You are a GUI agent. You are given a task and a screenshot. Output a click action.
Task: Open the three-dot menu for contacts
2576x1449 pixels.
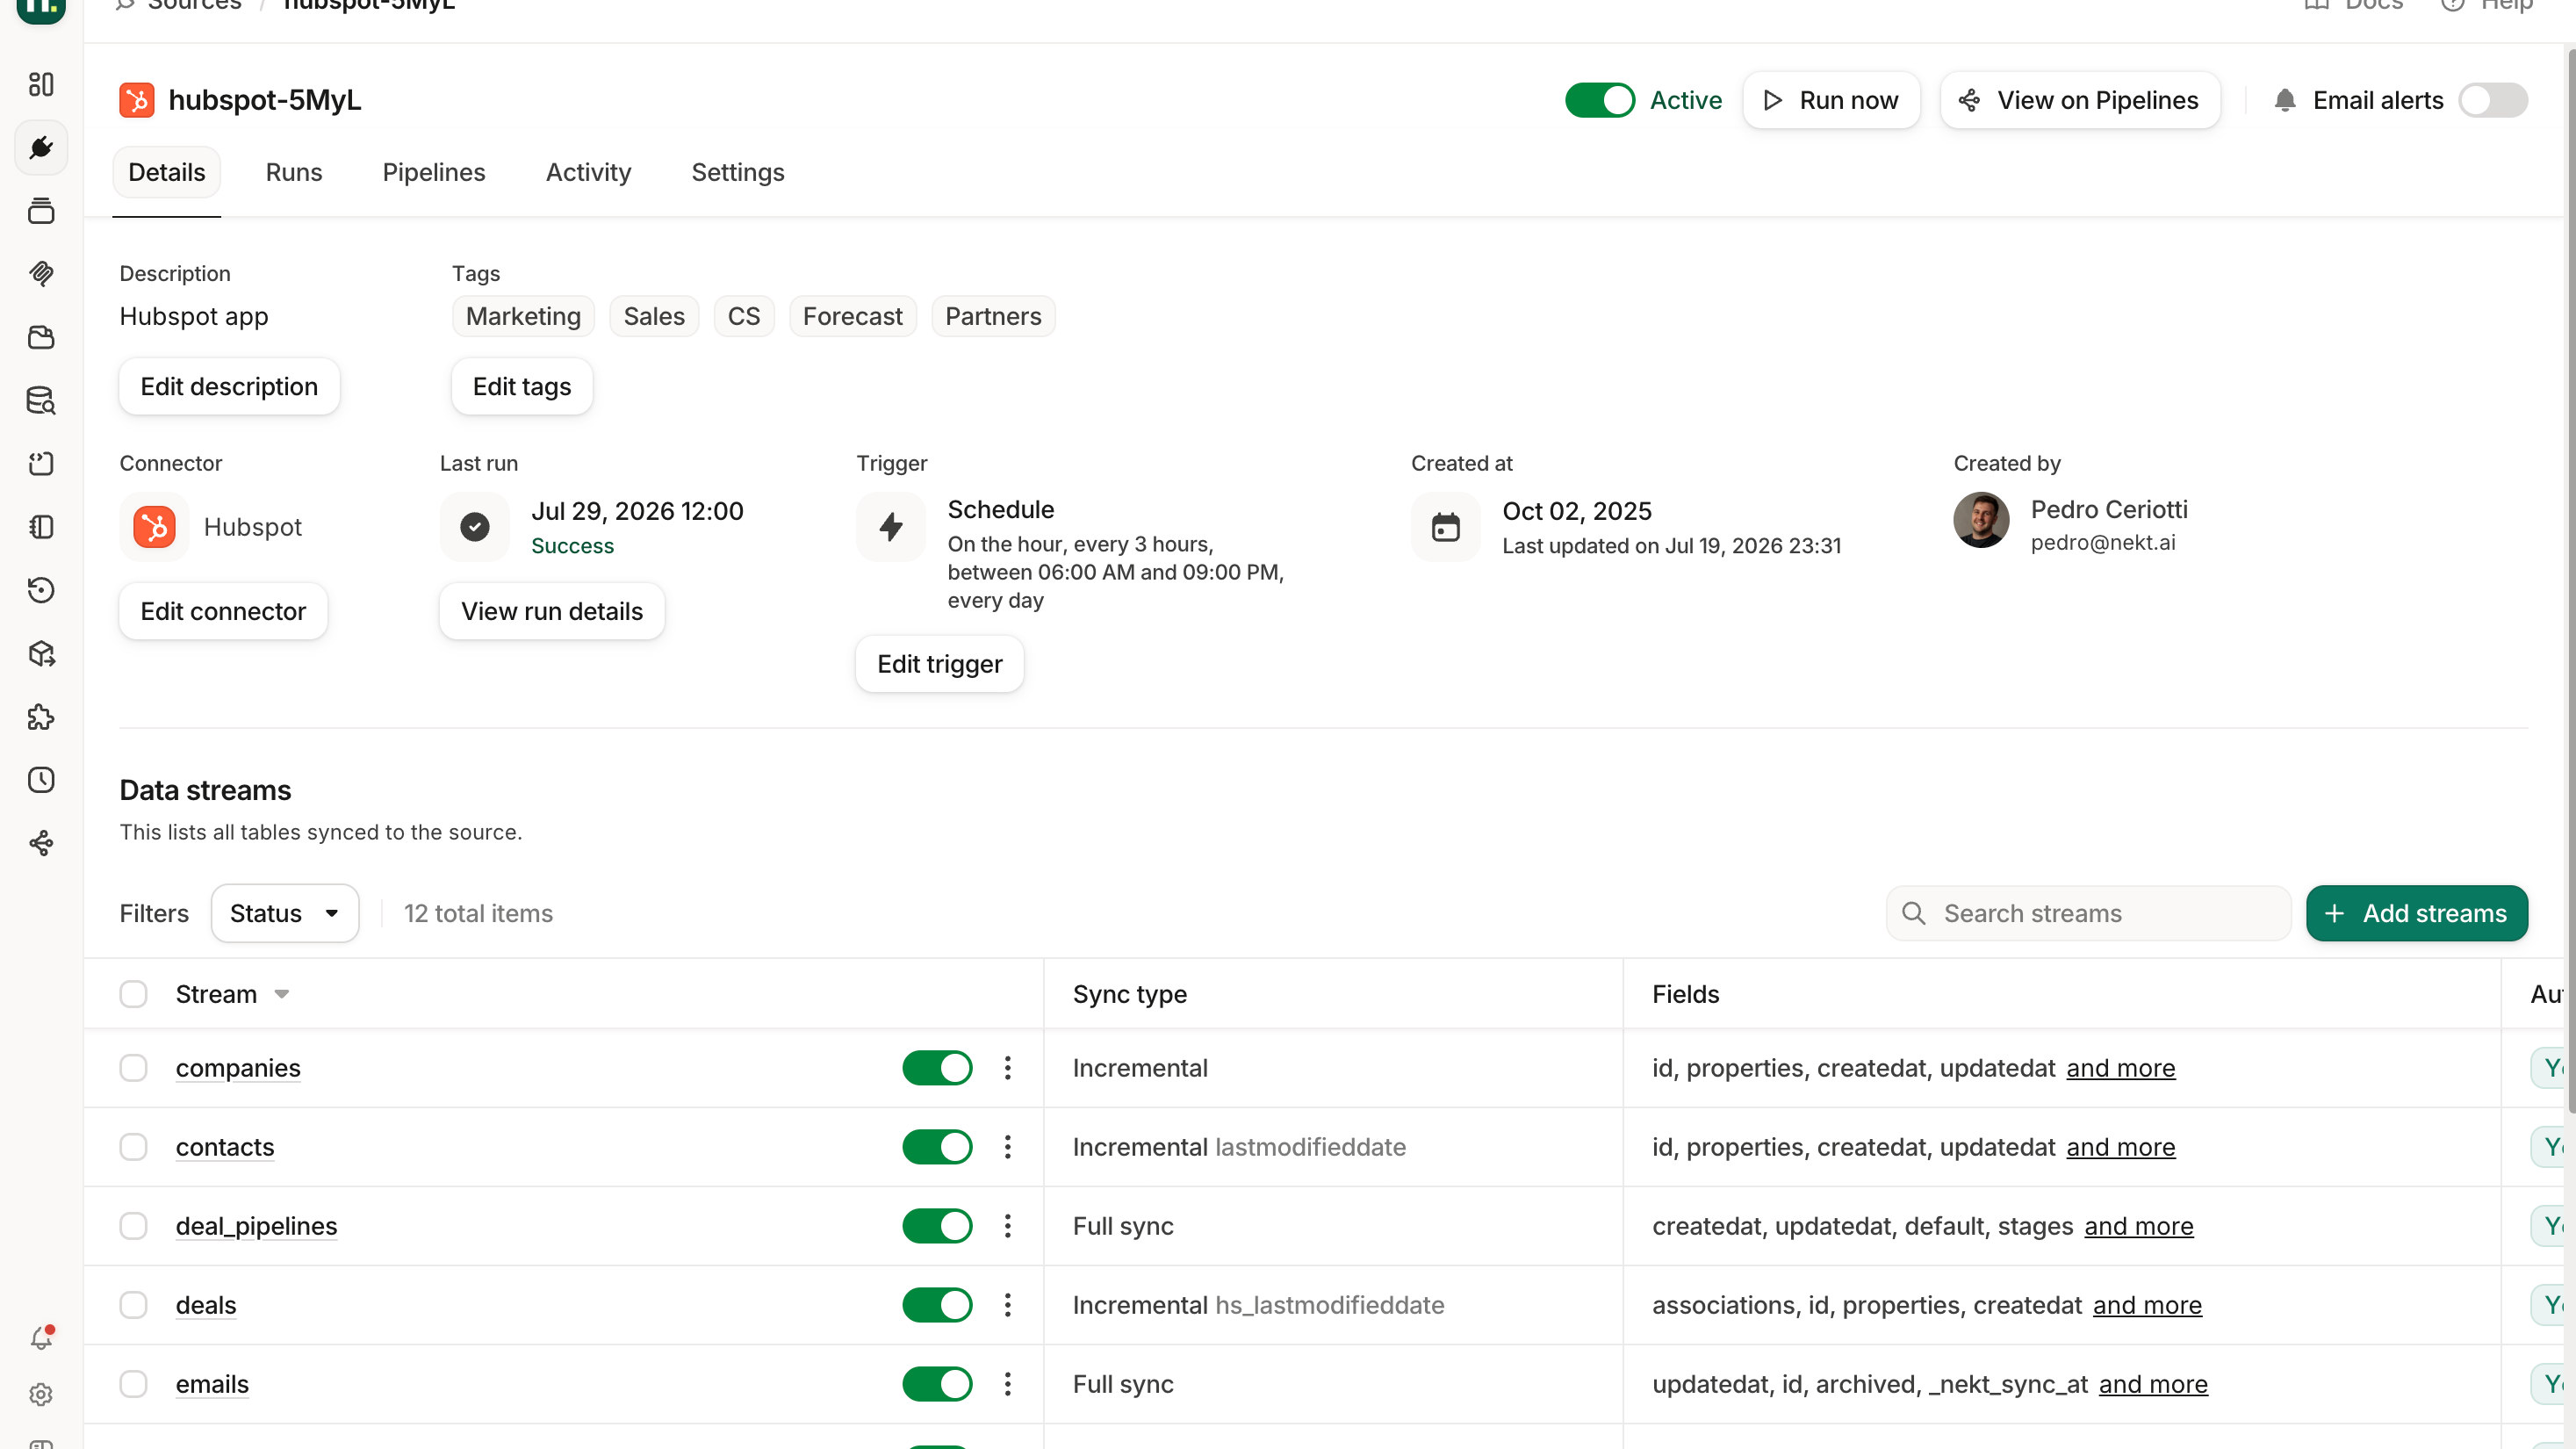tap(1008, 1147)
